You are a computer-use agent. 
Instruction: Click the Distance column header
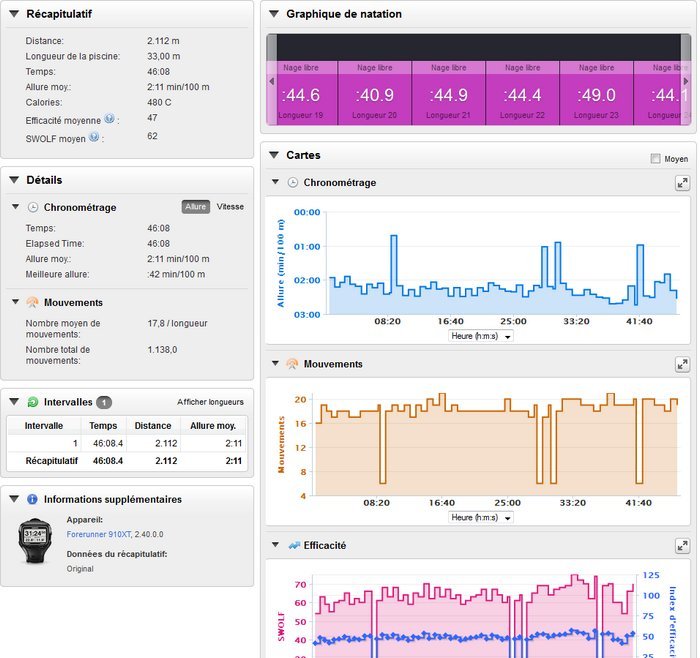click(x=153, y=425)
